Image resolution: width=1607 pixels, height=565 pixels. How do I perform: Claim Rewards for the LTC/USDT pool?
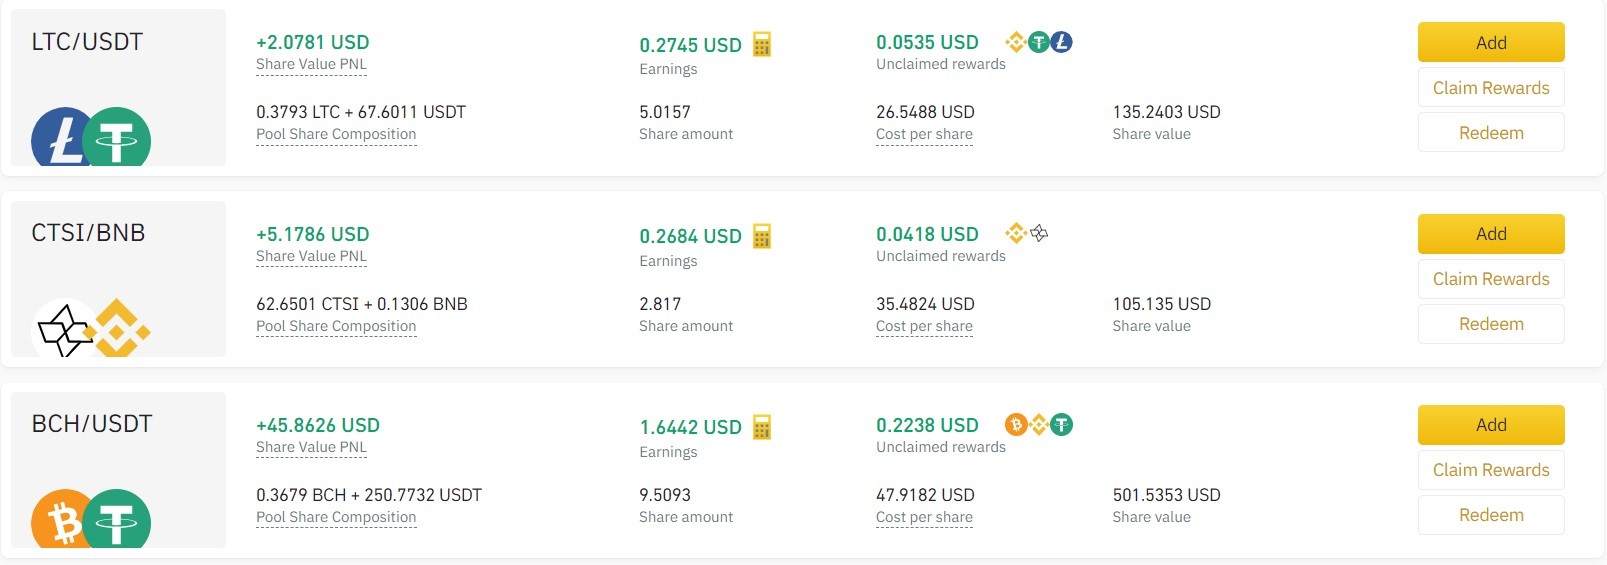(x=1491, y=88)
